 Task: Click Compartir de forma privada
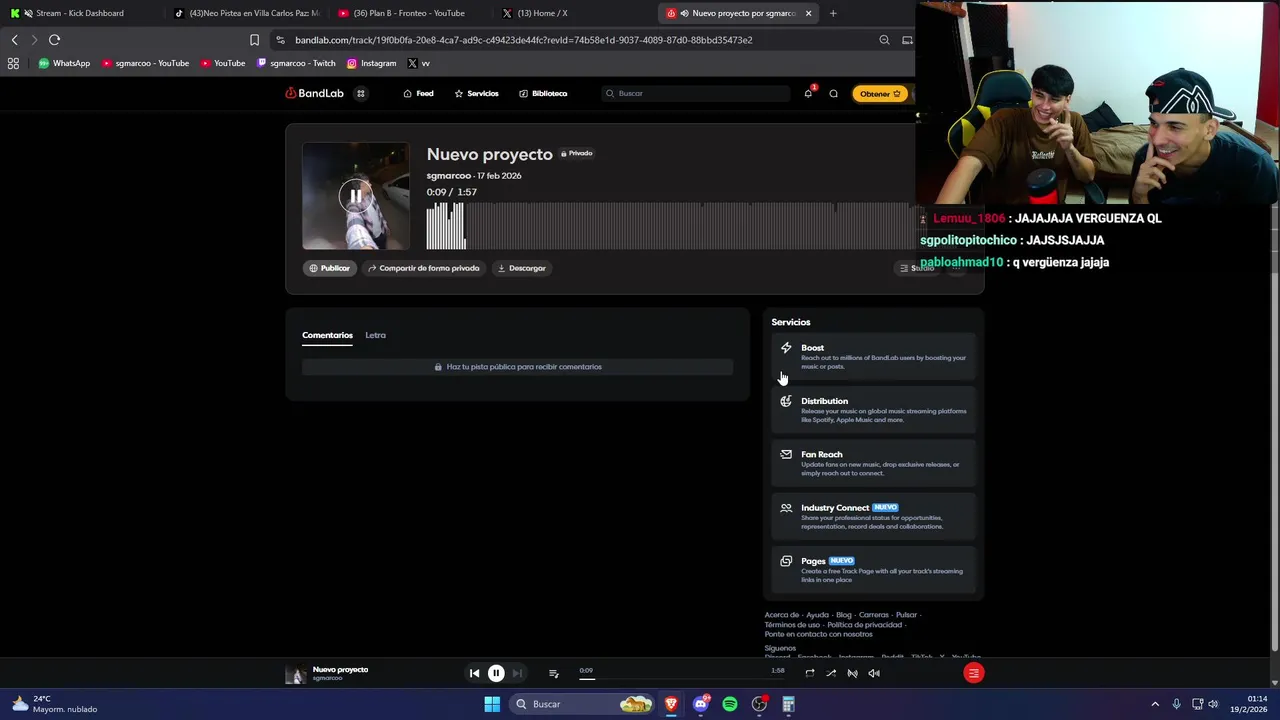(x=423, y=268)
